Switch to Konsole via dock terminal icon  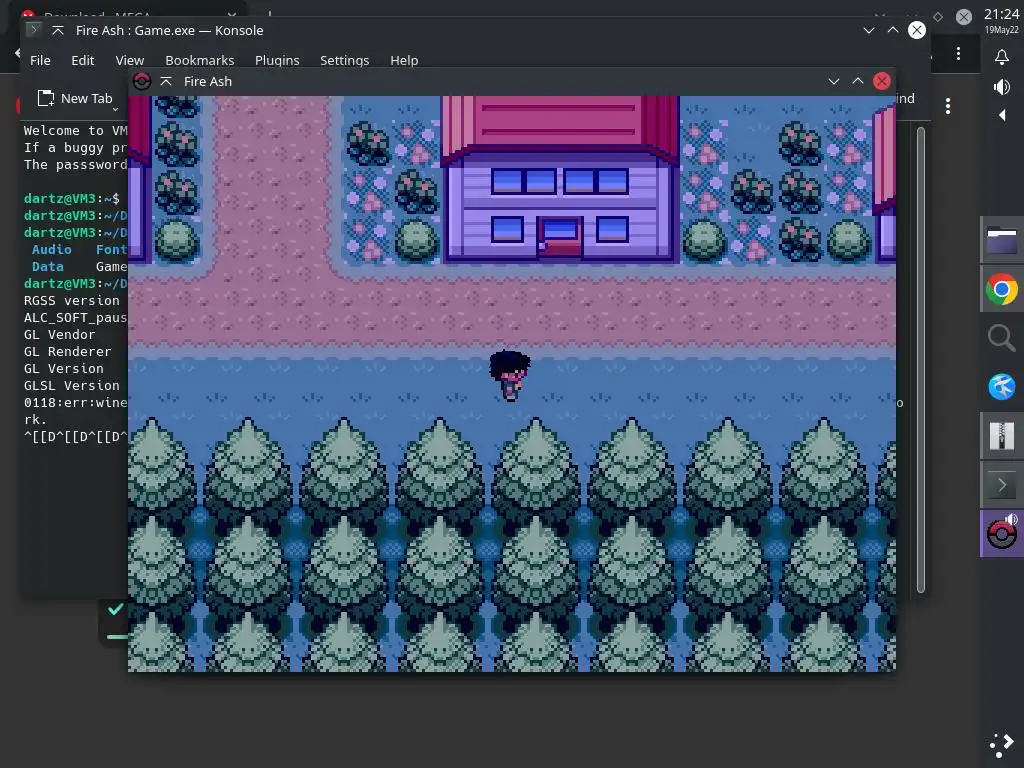pos(1001,485)
